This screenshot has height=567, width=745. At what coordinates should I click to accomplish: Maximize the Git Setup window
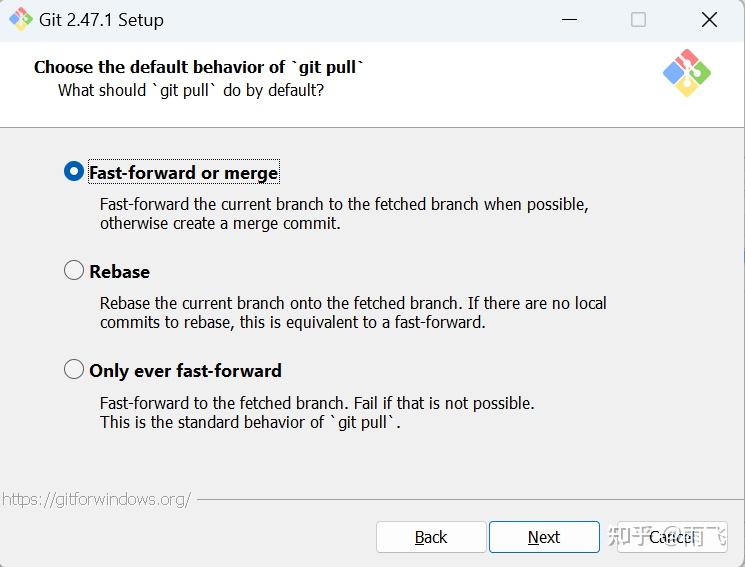(x=638, y=20)
